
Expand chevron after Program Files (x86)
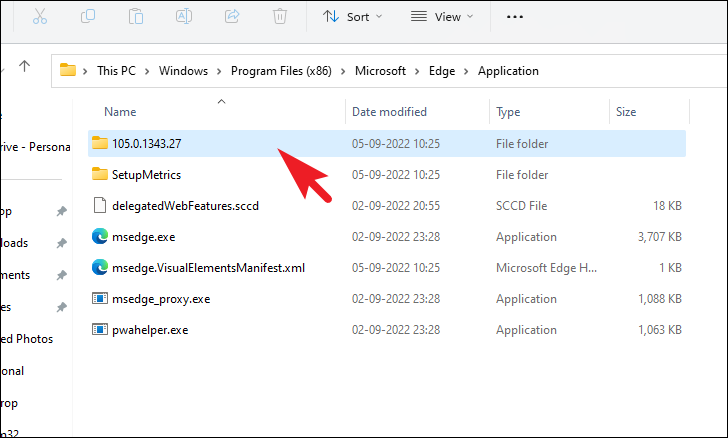343,71
